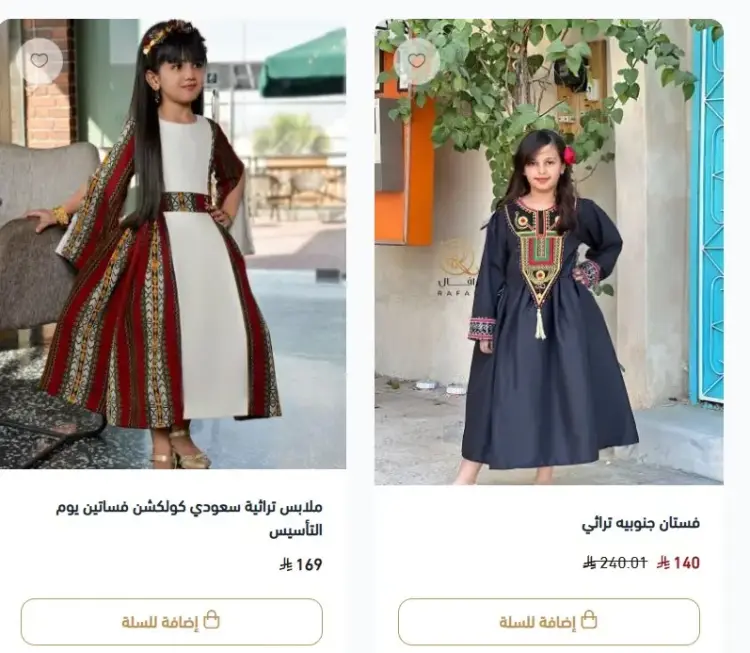Click the blue door in right photo
This screenshot has height=653, width=750.
click(x=707, y=215)
